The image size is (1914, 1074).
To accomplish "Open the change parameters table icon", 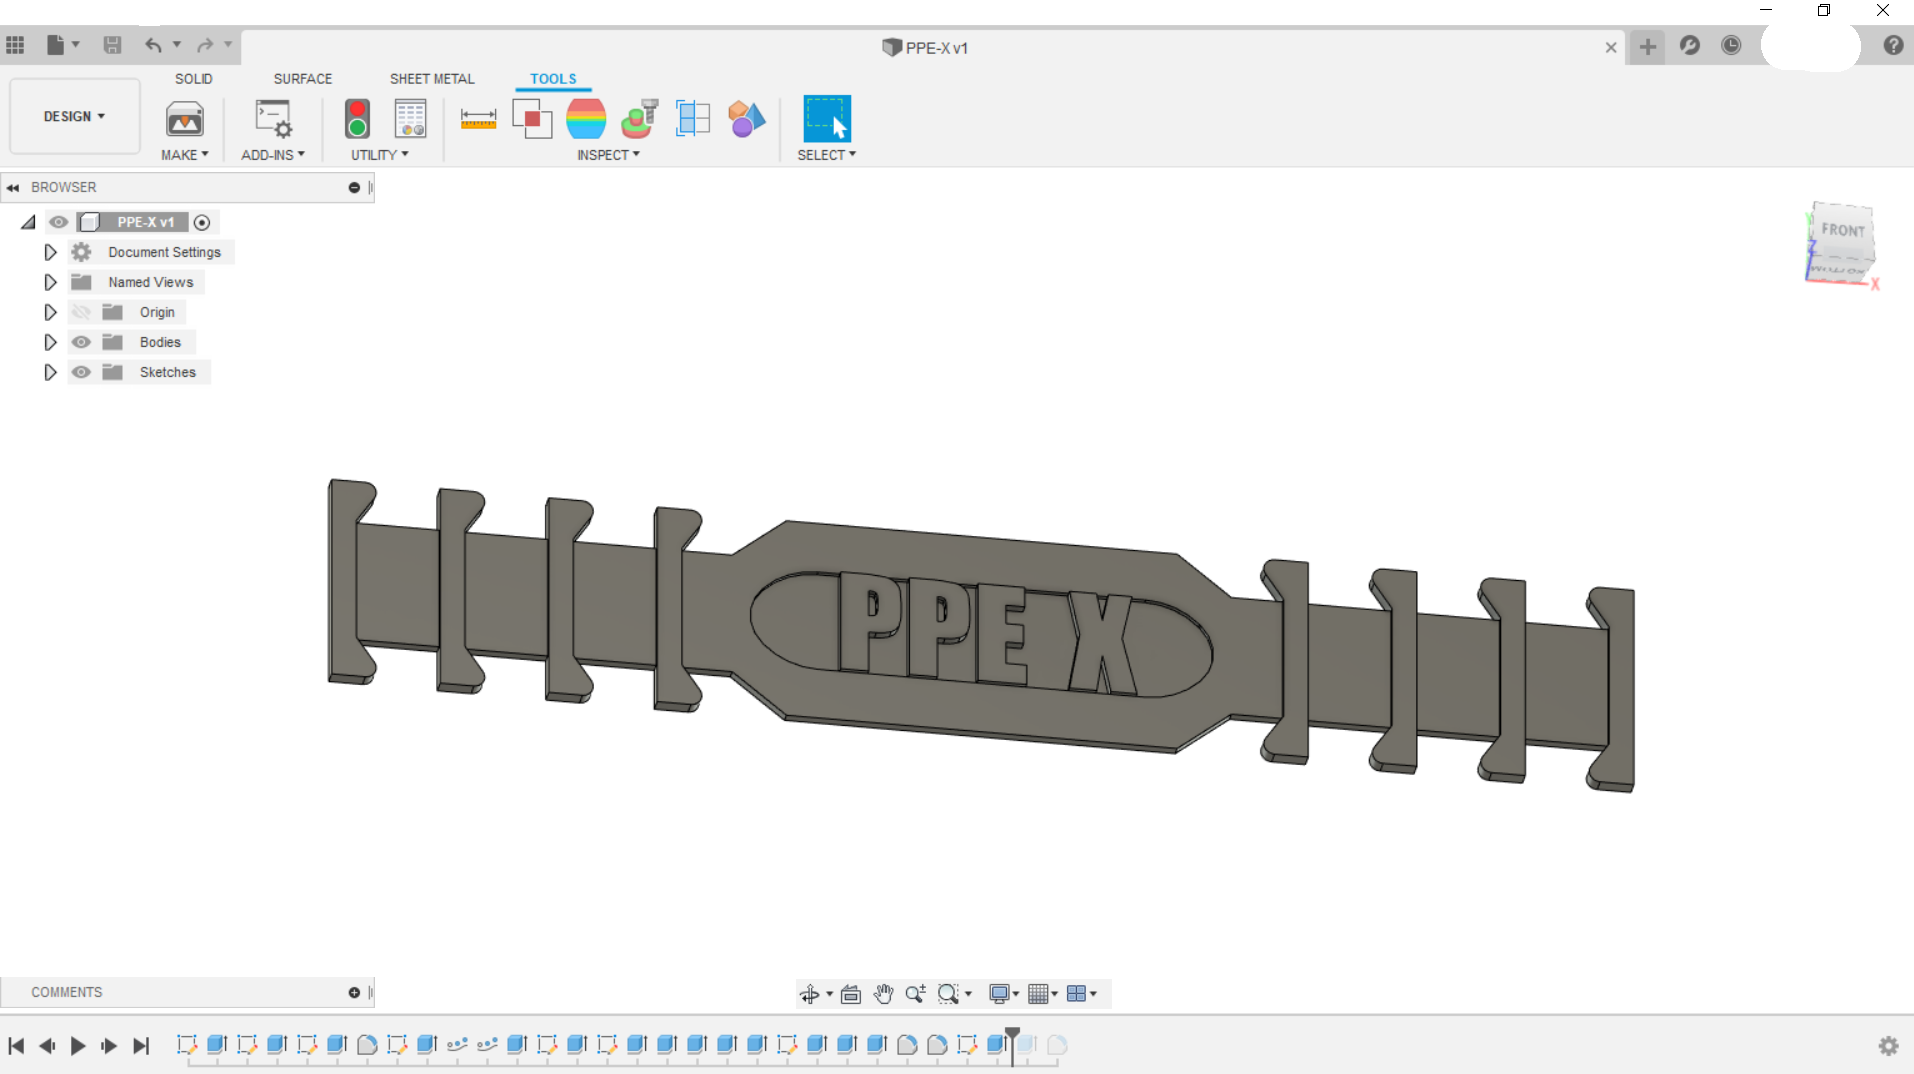I will click(x=410, y=119).
